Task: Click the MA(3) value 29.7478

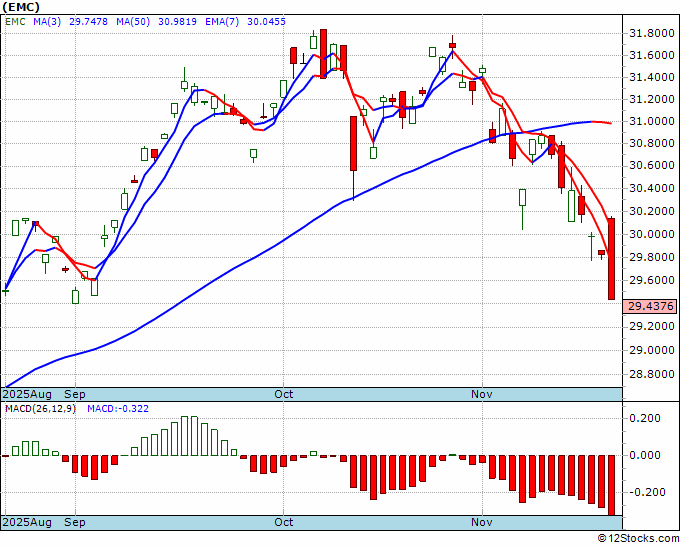Action: 88,21
